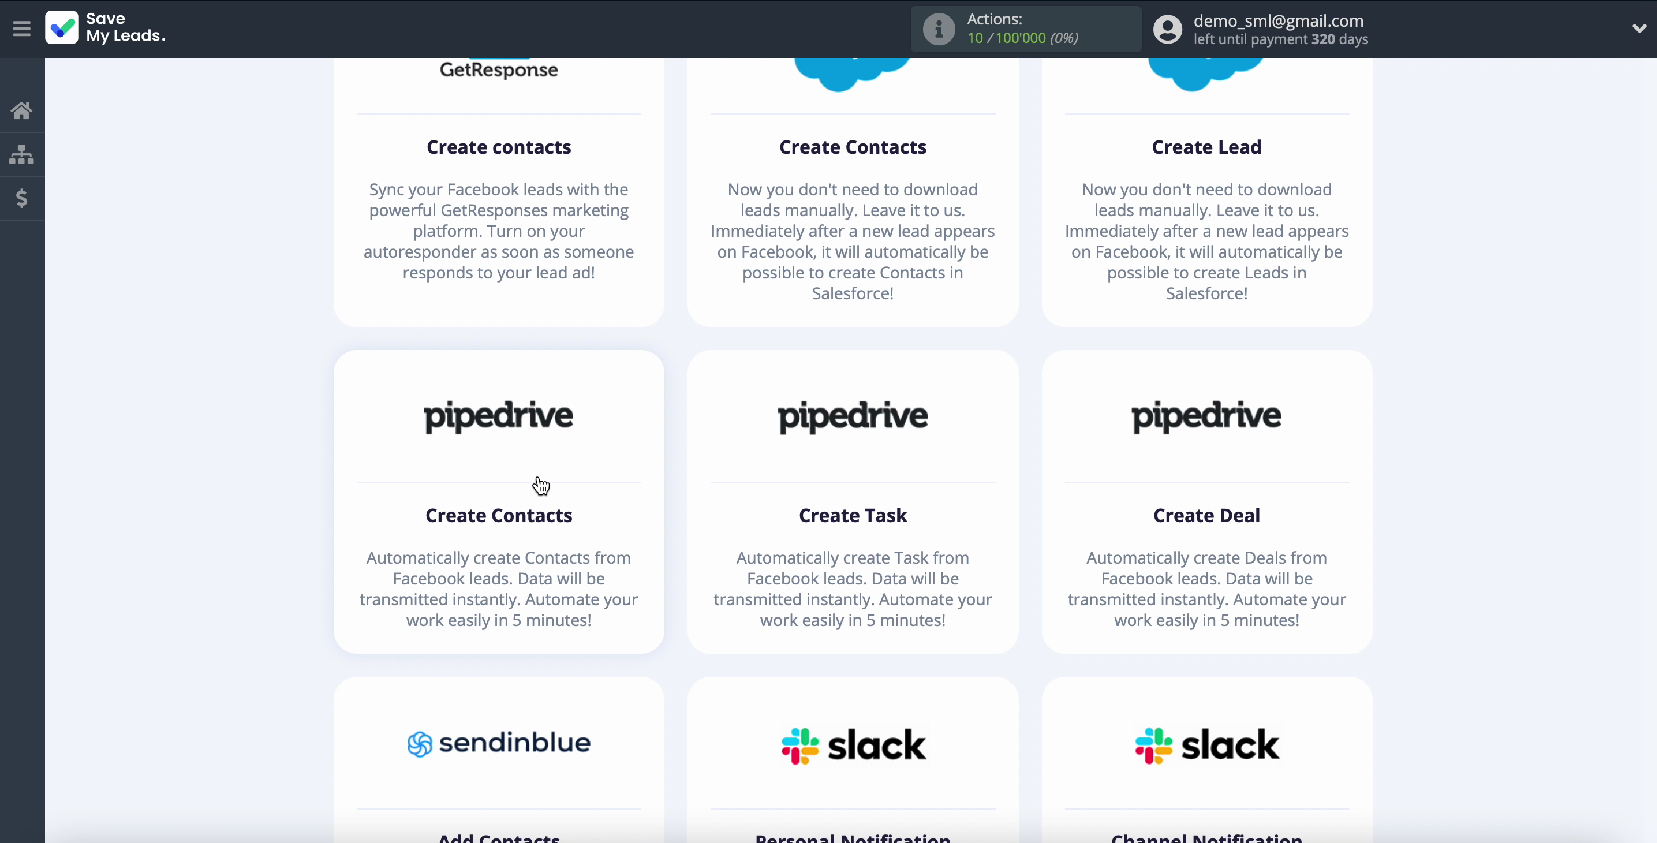Click the "Save My Leads." brand text
The width and height of the screenshot is (1657, 843).
tap(125, 28)
